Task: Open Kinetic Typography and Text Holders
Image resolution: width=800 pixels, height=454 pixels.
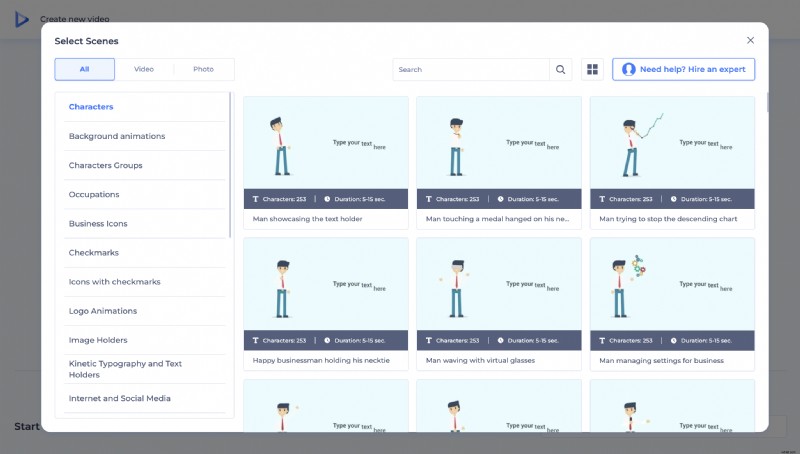Action: tap(125, 369)
